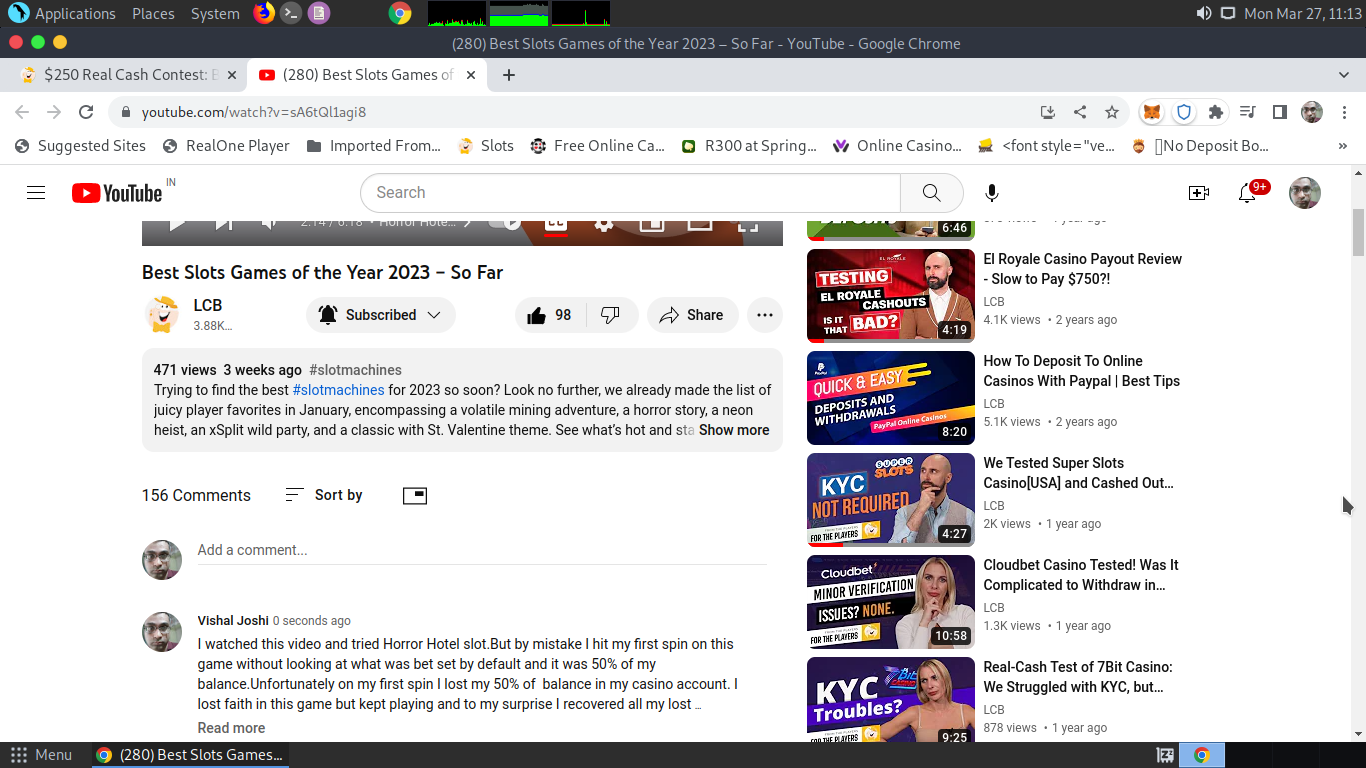Go to the YouTube home logo
The width and height of the screenshot is (1366, 768).
click(x=117, y=193)
